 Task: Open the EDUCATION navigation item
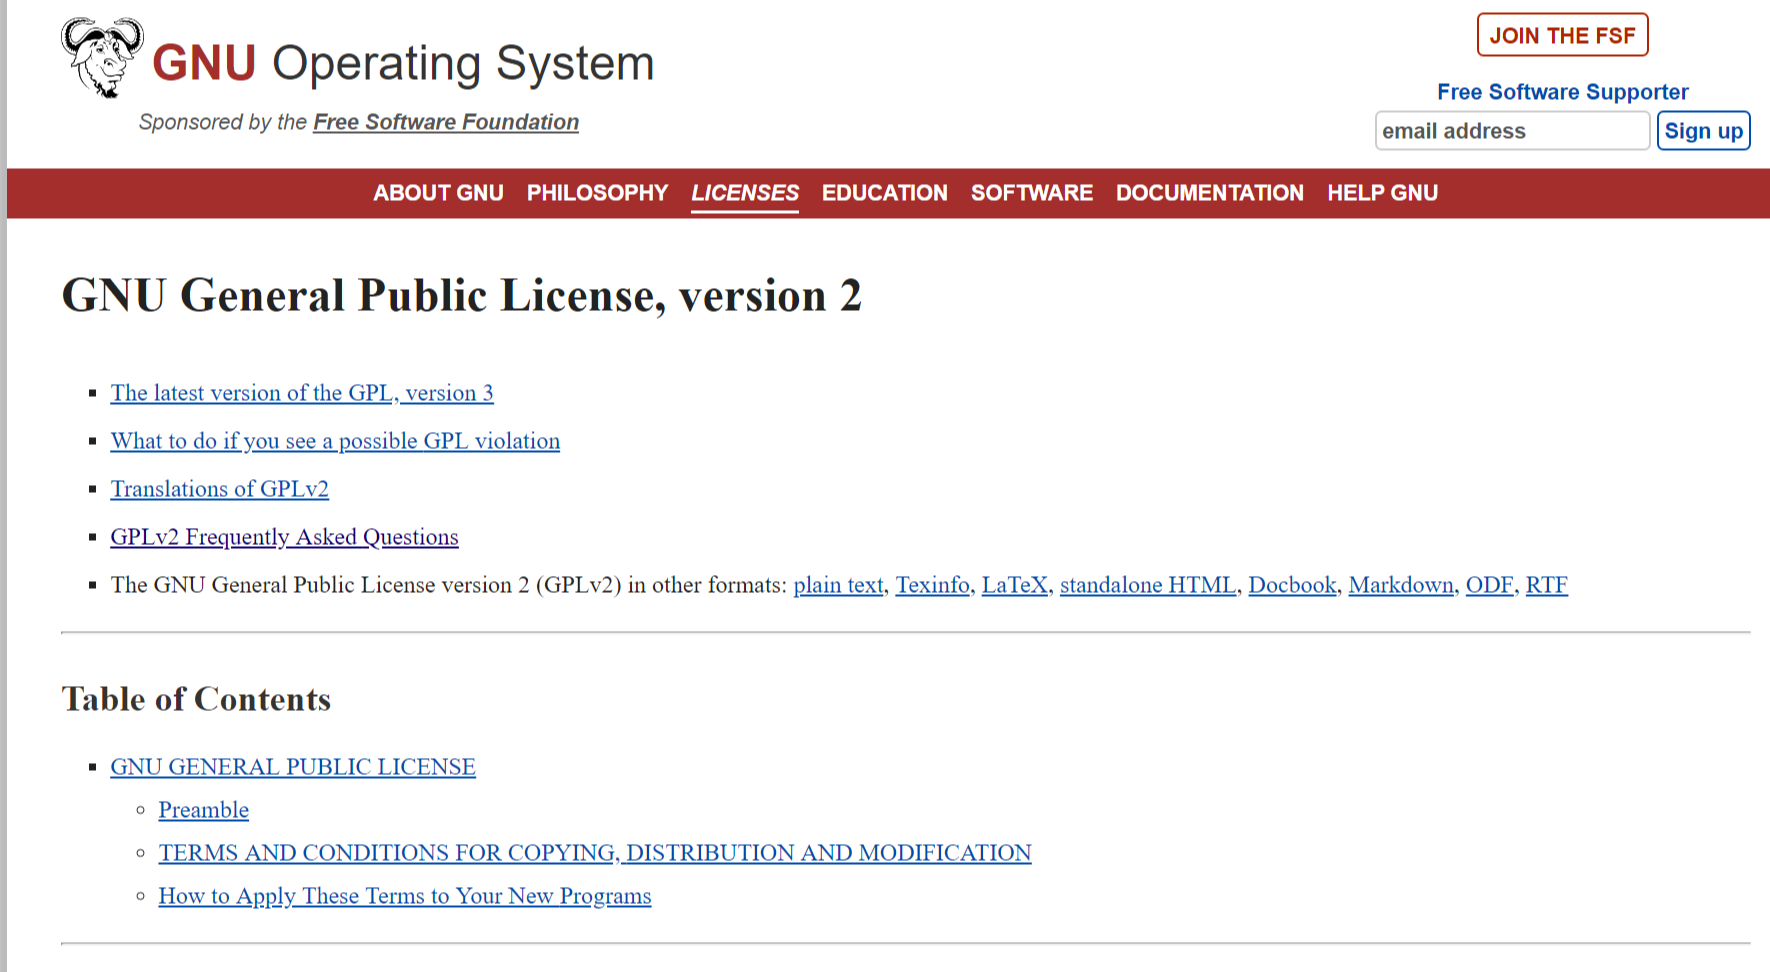[884, 193]
